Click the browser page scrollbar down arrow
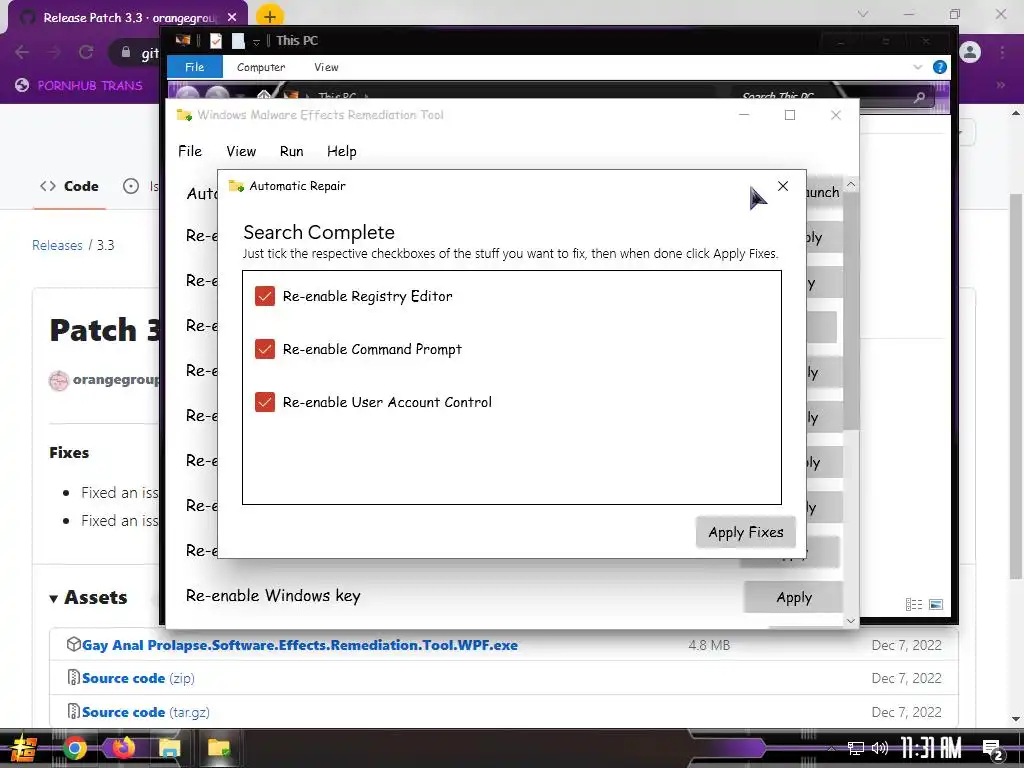1024x768 pixels. click(1016, 719)
